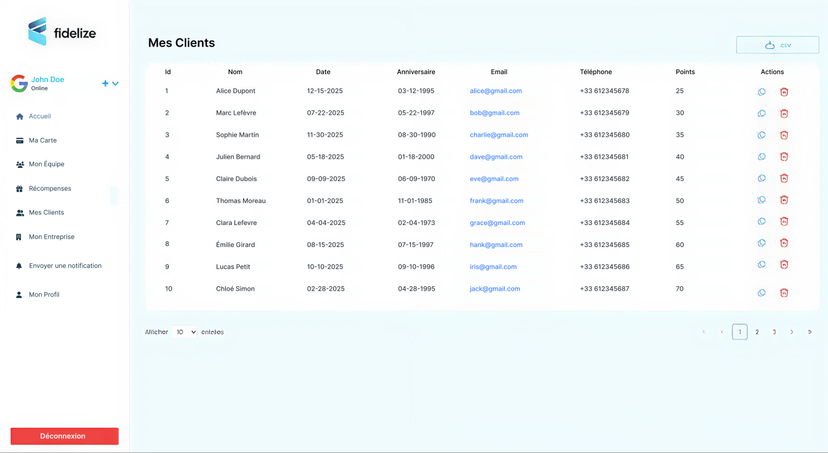Edit the Lucas Petit client
This screenshot has height=453, width=828.
(x=761, y=265)
